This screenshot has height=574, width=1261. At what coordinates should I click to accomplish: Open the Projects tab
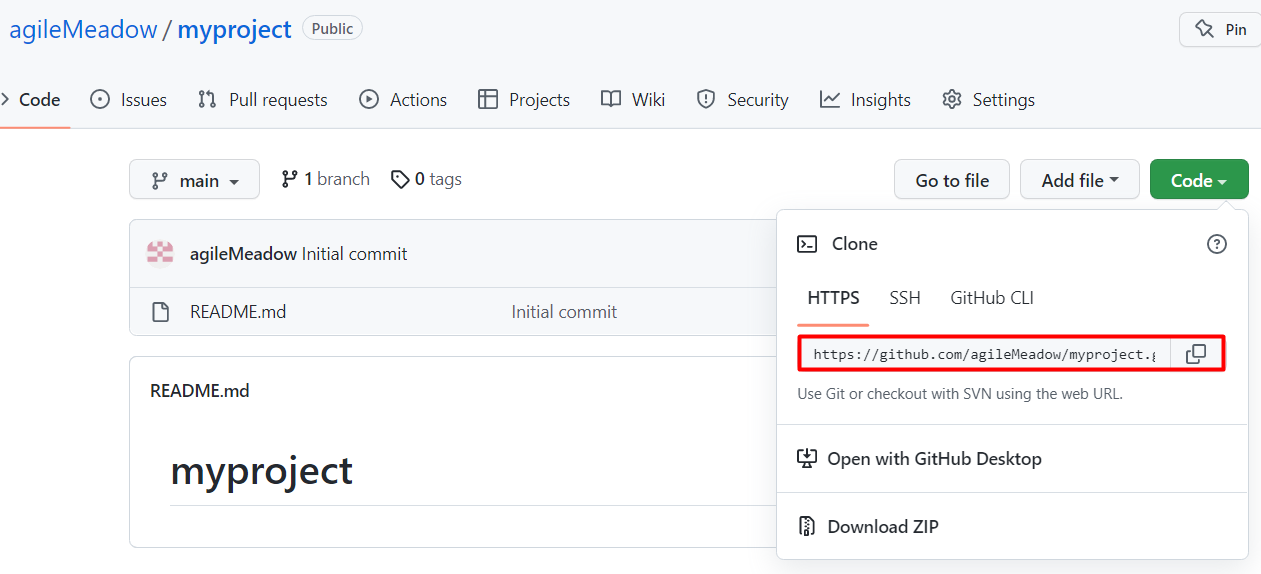coord(524,100)
